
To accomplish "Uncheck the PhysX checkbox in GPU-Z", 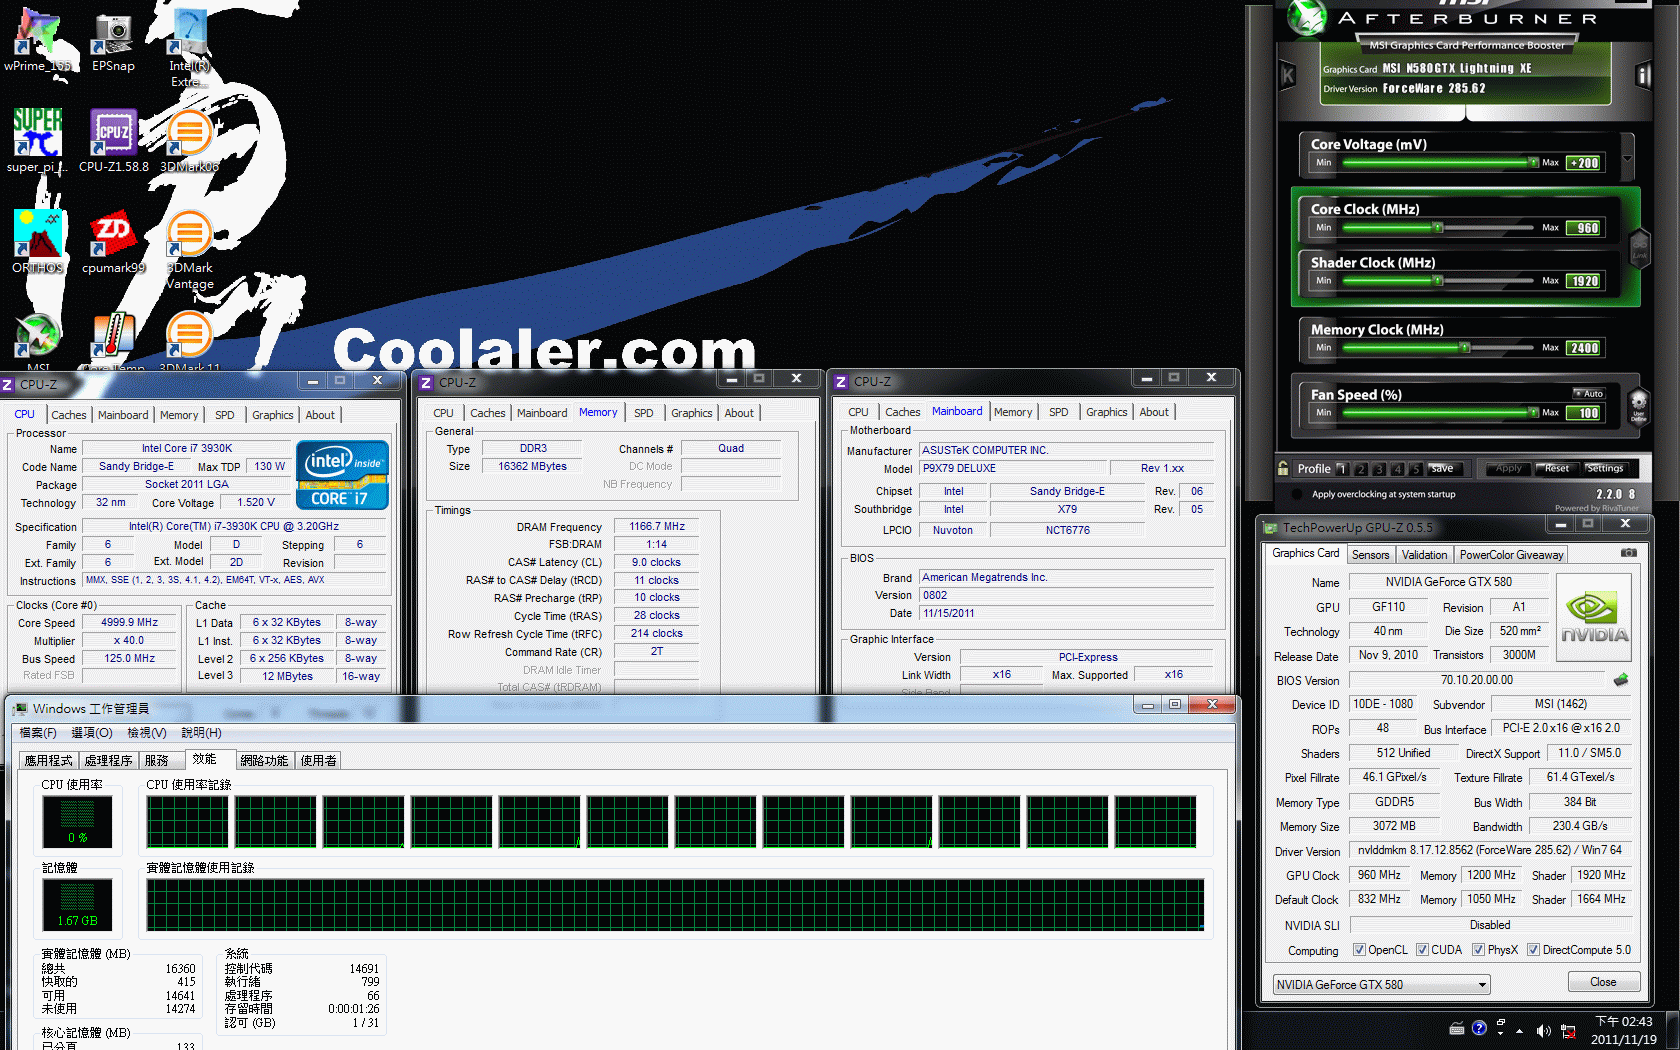I will coord(1478,950).
